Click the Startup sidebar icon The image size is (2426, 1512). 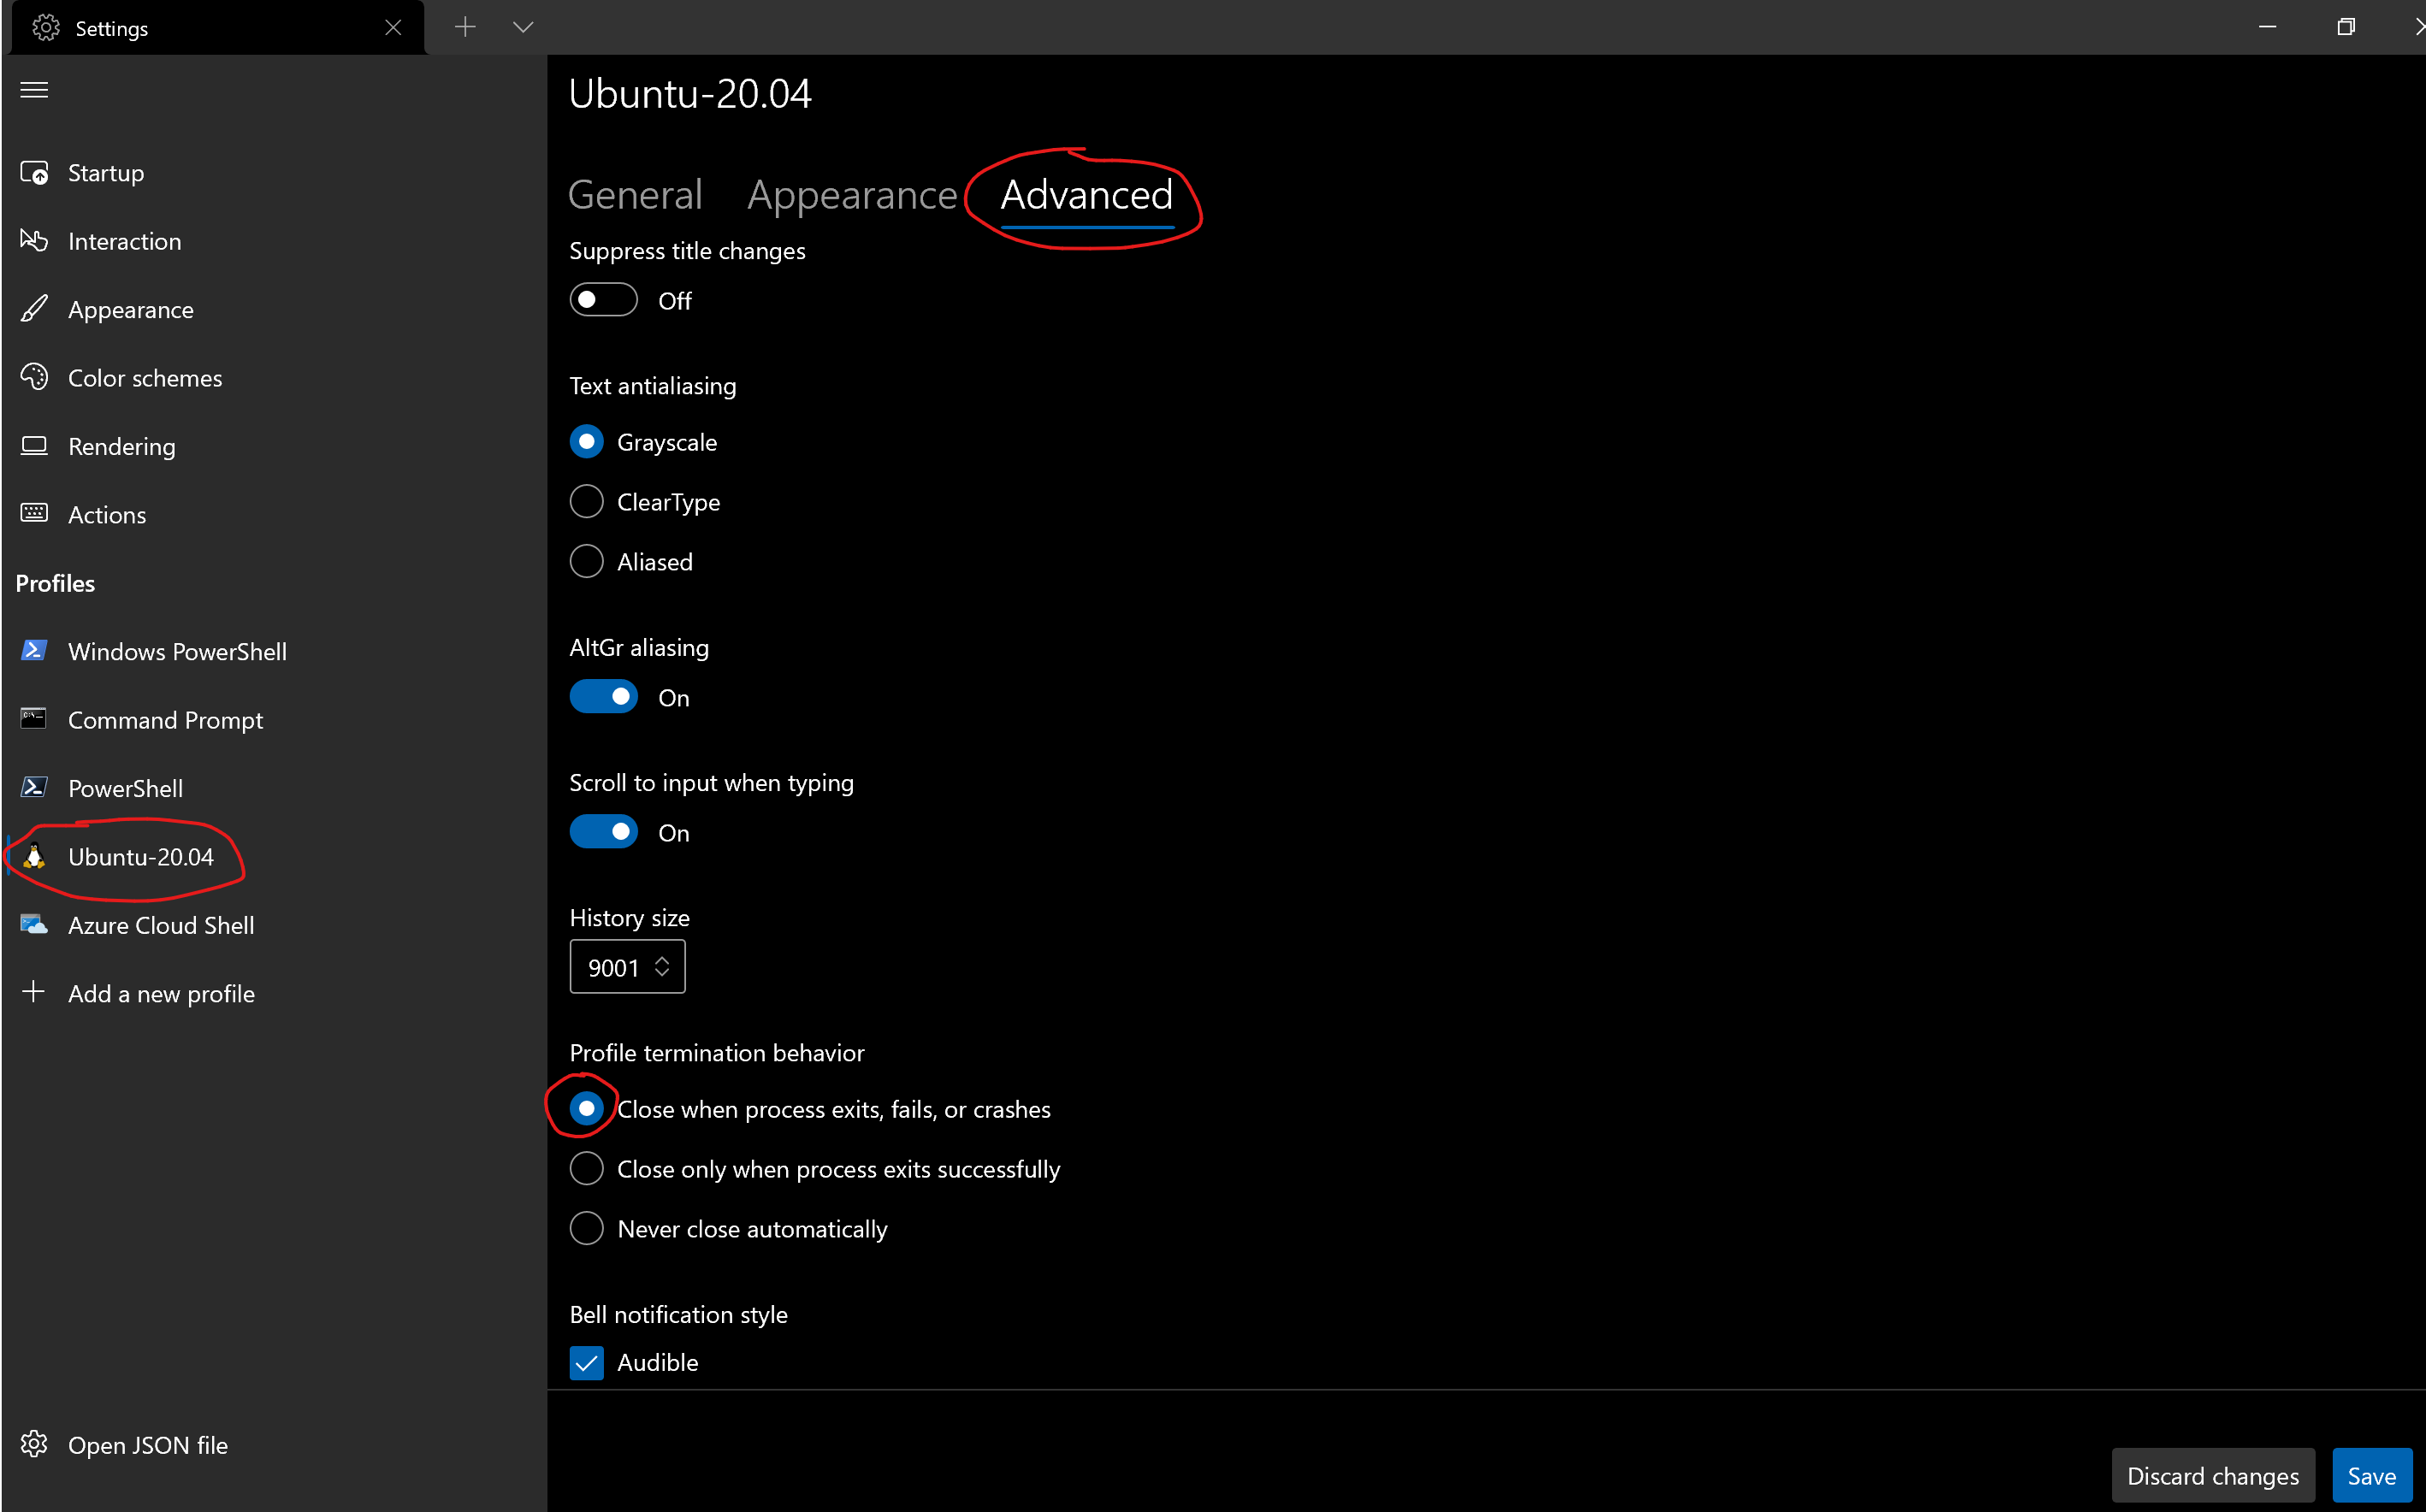pos(34,173)
